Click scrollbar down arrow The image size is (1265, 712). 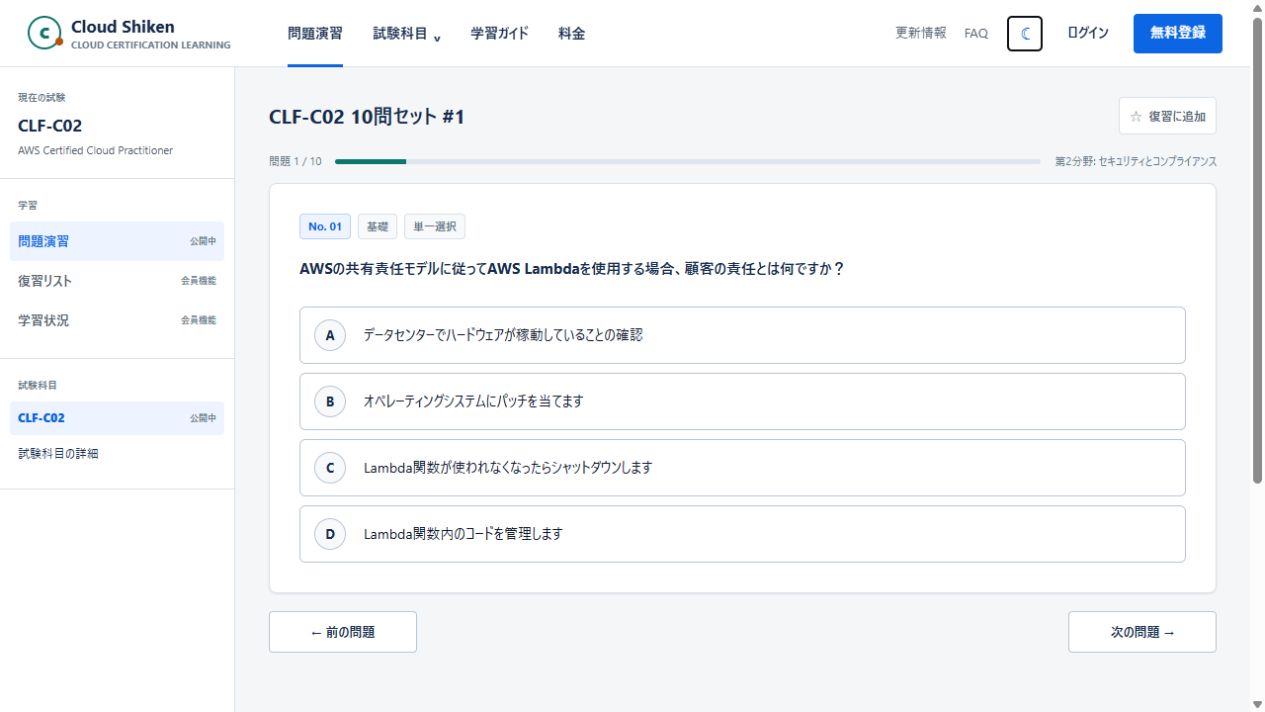tap(1257, 704)
